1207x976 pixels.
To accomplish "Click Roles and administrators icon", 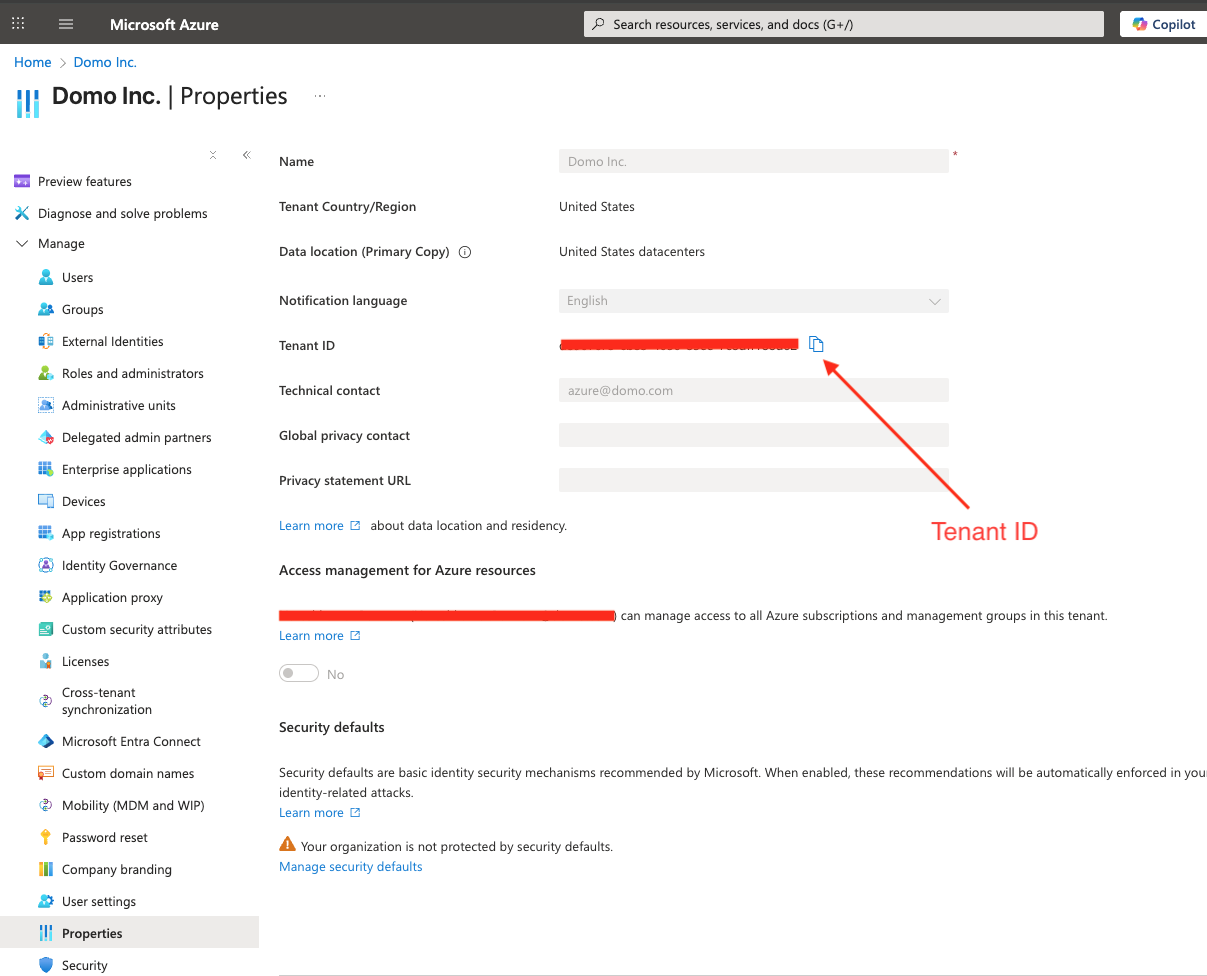I will [46, 373].
